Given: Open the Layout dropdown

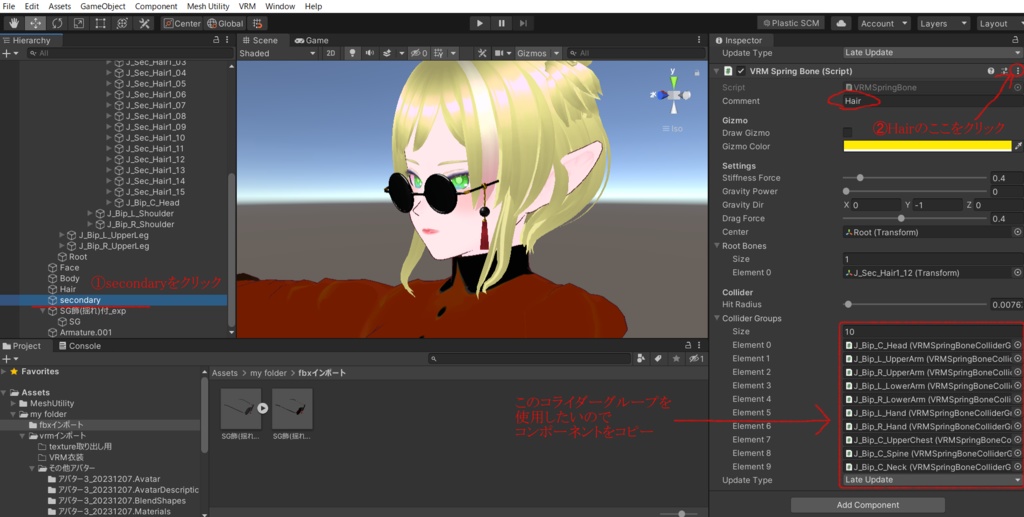Looking at the screenshot, I should coord(999,24).
